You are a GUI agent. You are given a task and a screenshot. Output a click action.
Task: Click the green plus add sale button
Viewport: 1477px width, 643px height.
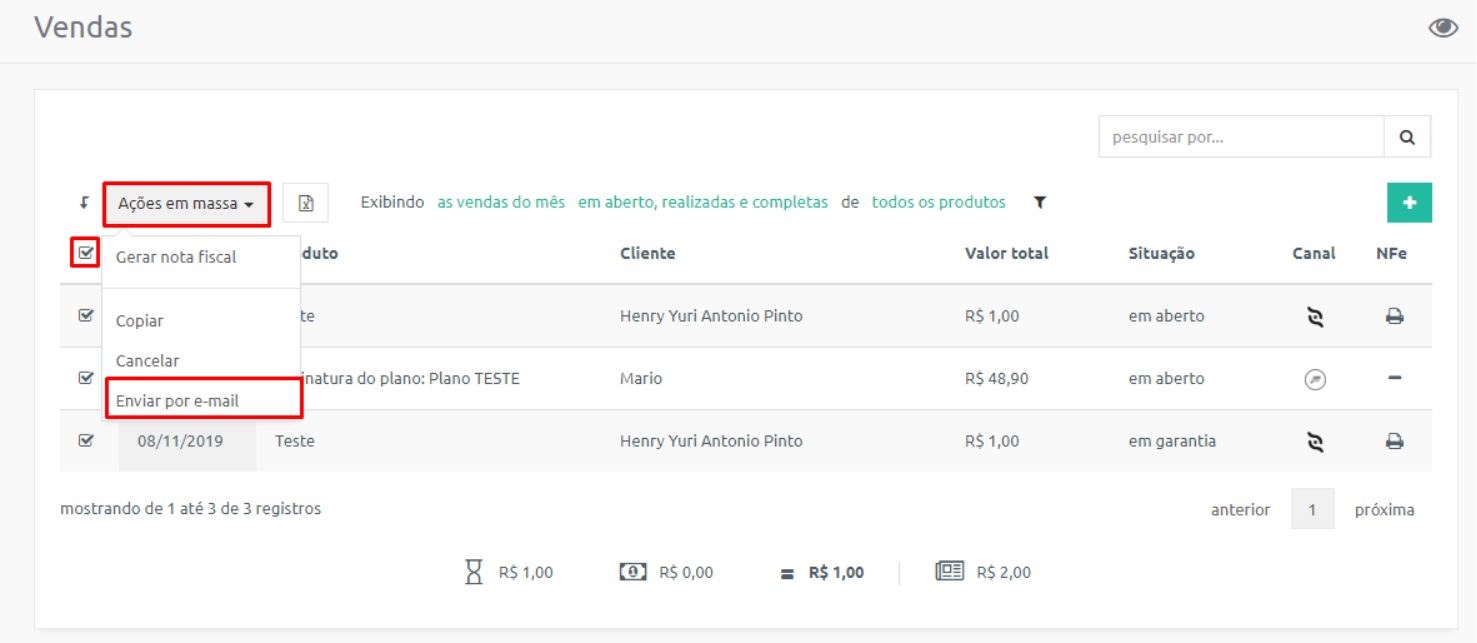point(1409,203)
